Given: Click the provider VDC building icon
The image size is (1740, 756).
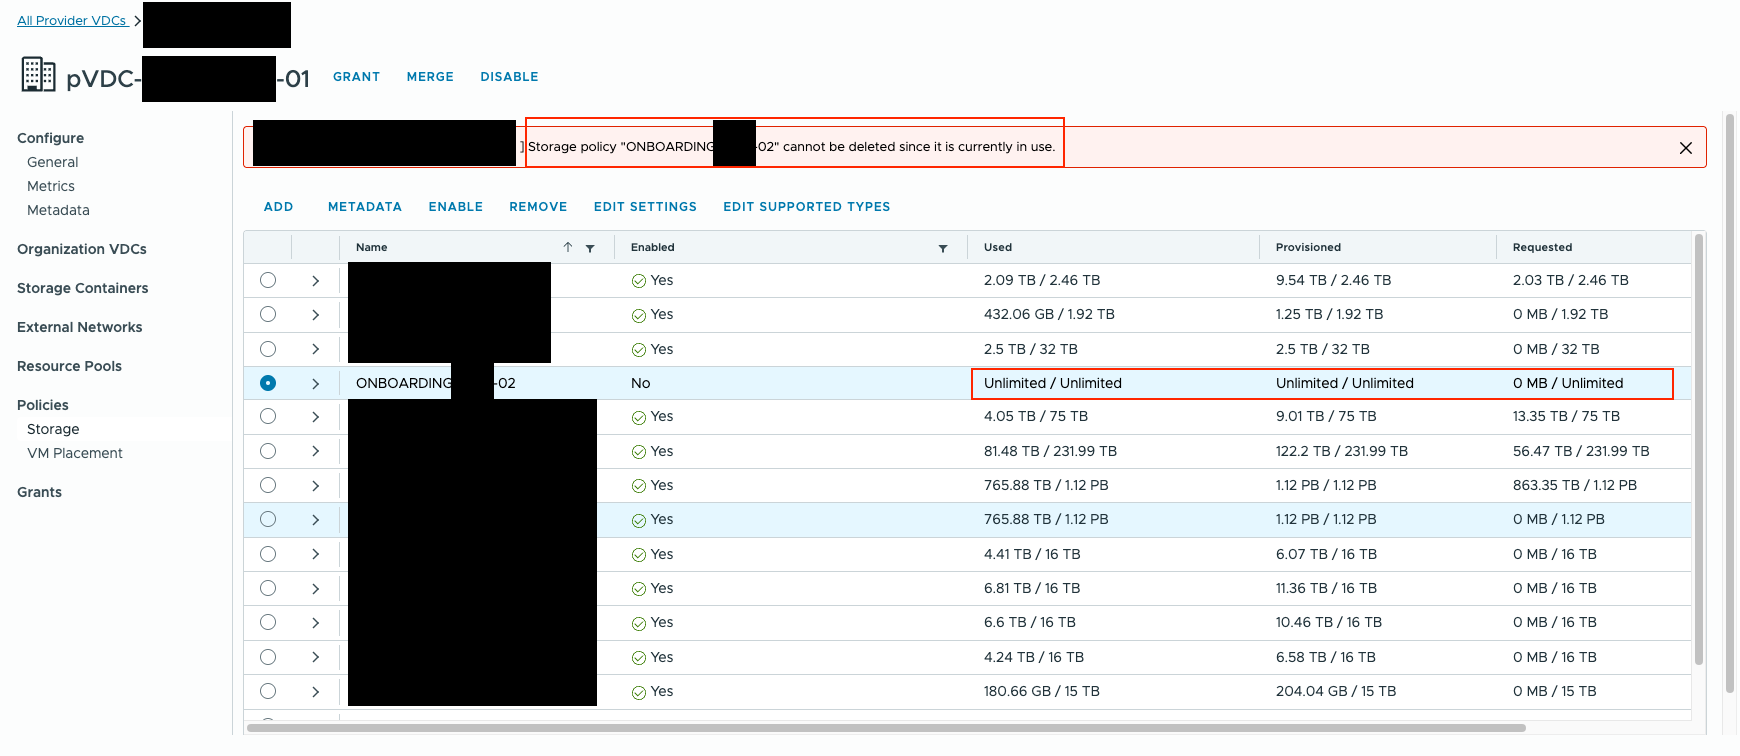Looking at the screenshot, I should click(x=38, y=75).
